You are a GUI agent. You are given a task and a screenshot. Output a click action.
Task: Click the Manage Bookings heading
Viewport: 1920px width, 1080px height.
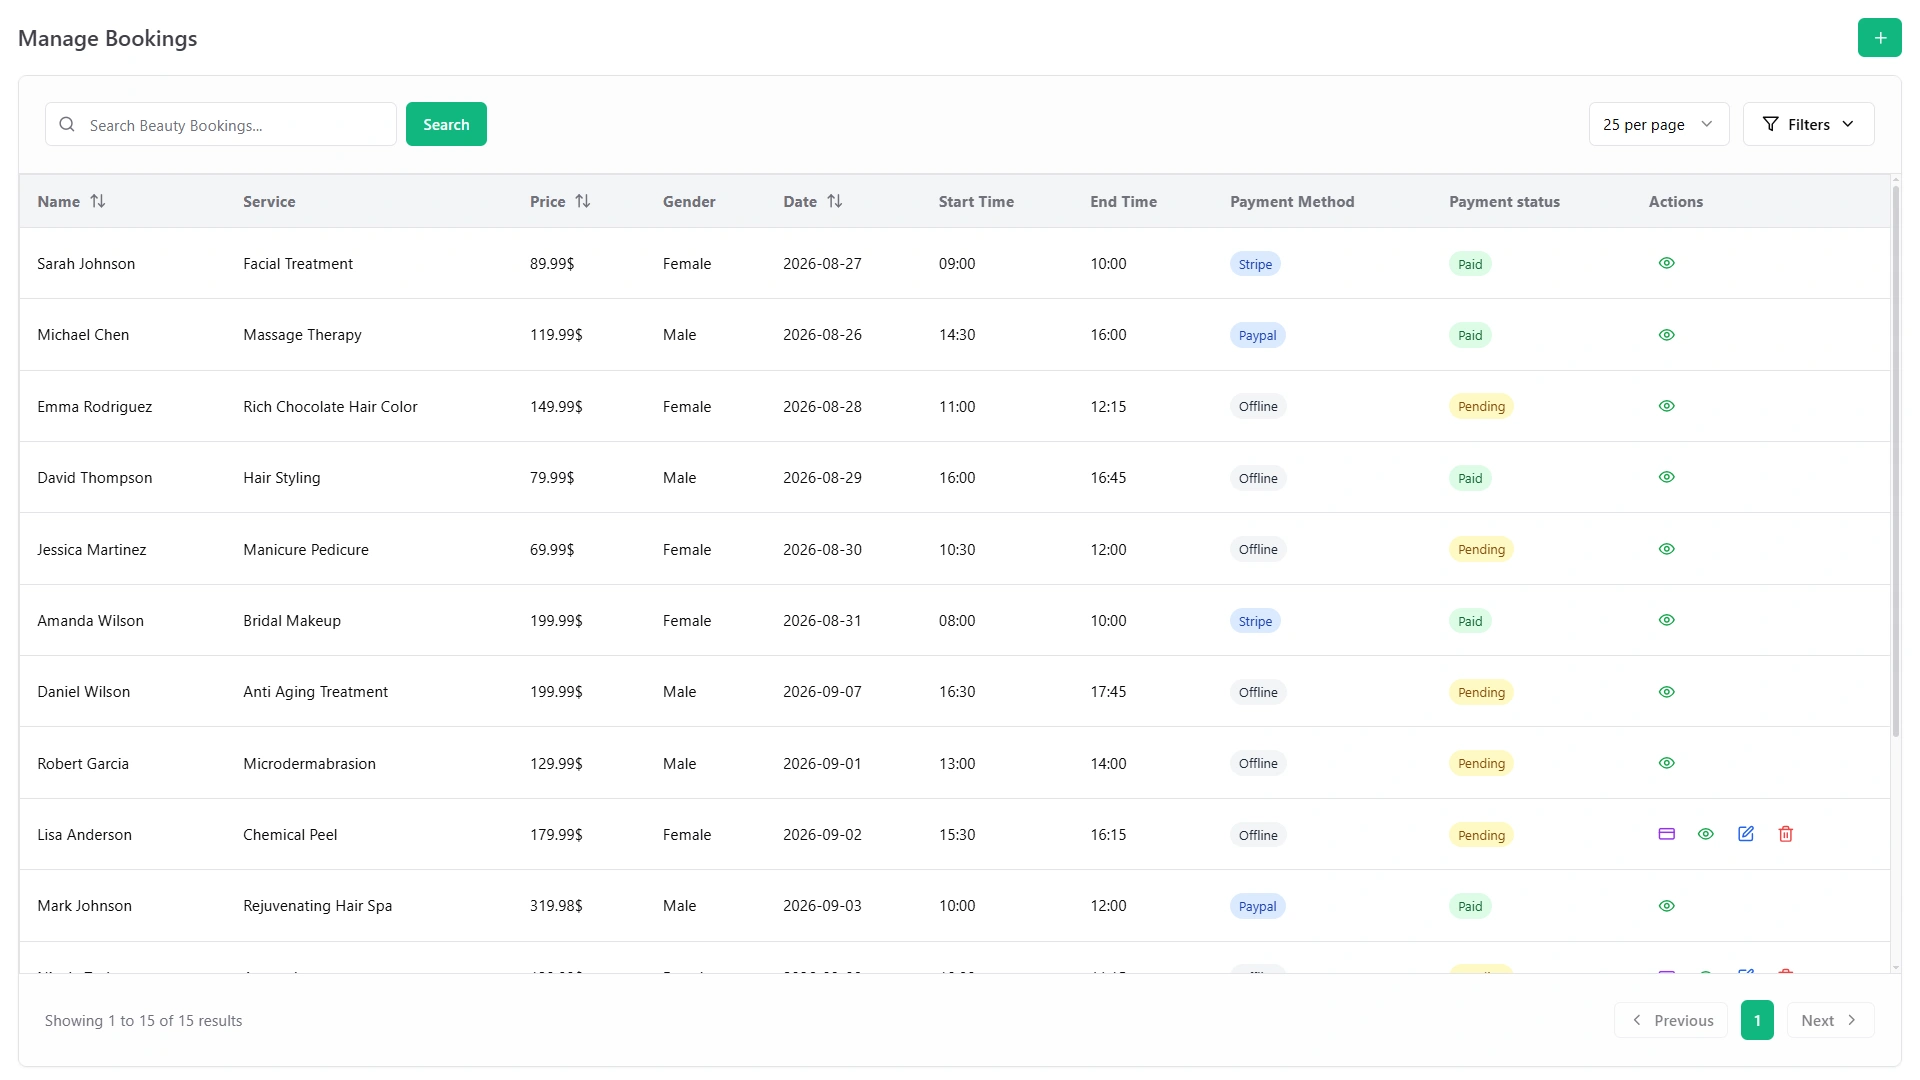click(107, 38)
